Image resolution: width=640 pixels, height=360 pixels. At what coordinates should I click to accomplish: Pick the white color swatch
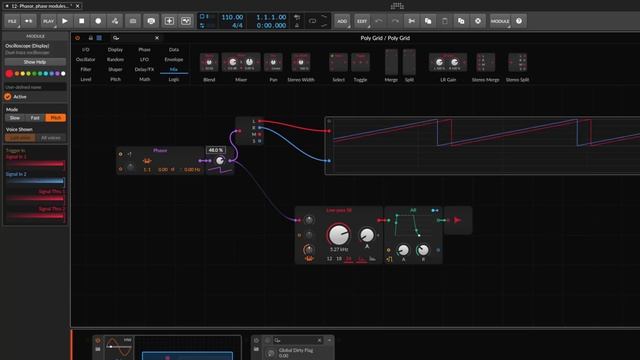tap(63, 73)
